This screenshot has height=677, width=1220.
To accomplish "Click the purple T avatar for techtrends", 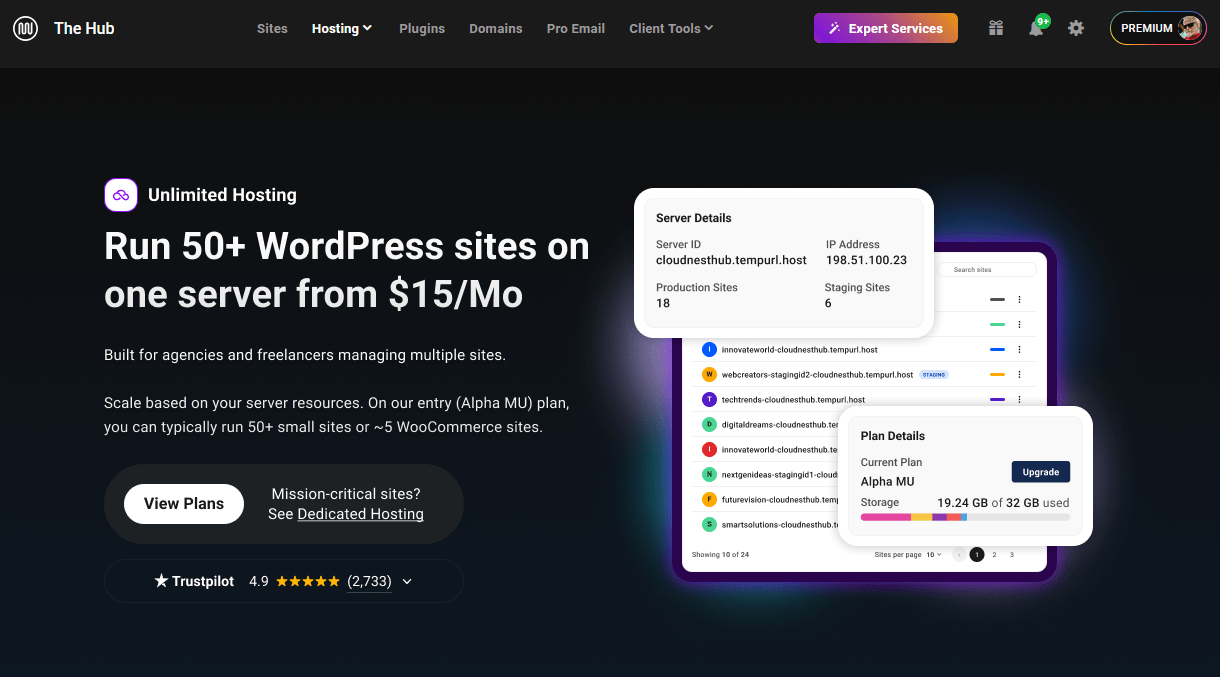I will point(709,399).
